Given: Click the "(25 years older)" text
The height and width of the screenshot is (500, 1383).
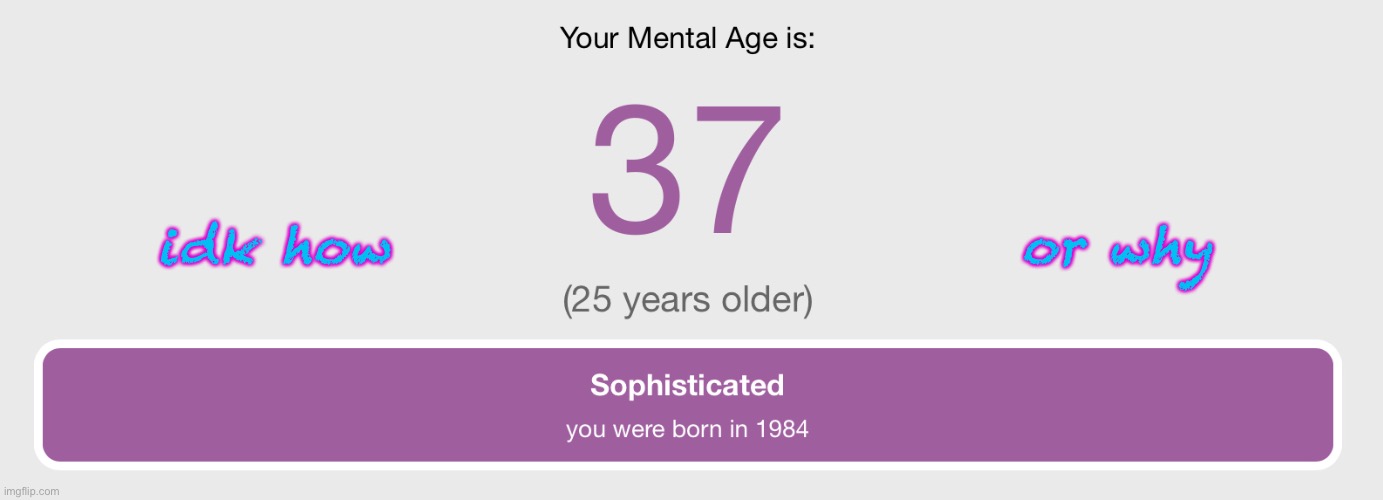Looking at the screenshot, I should point(687,299).
